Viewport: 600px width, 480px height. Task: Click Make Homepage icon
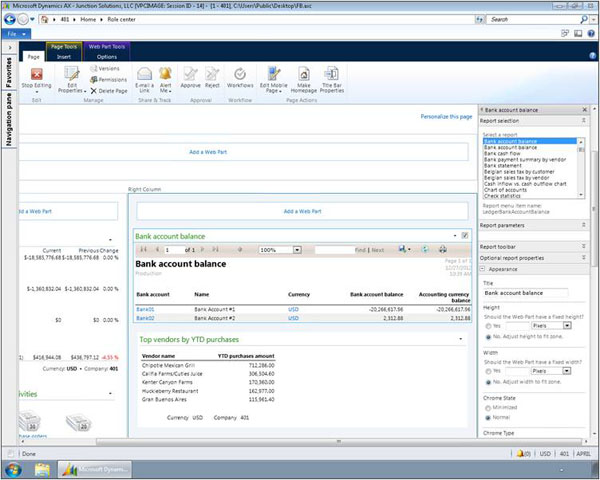[x=304, y=73]
